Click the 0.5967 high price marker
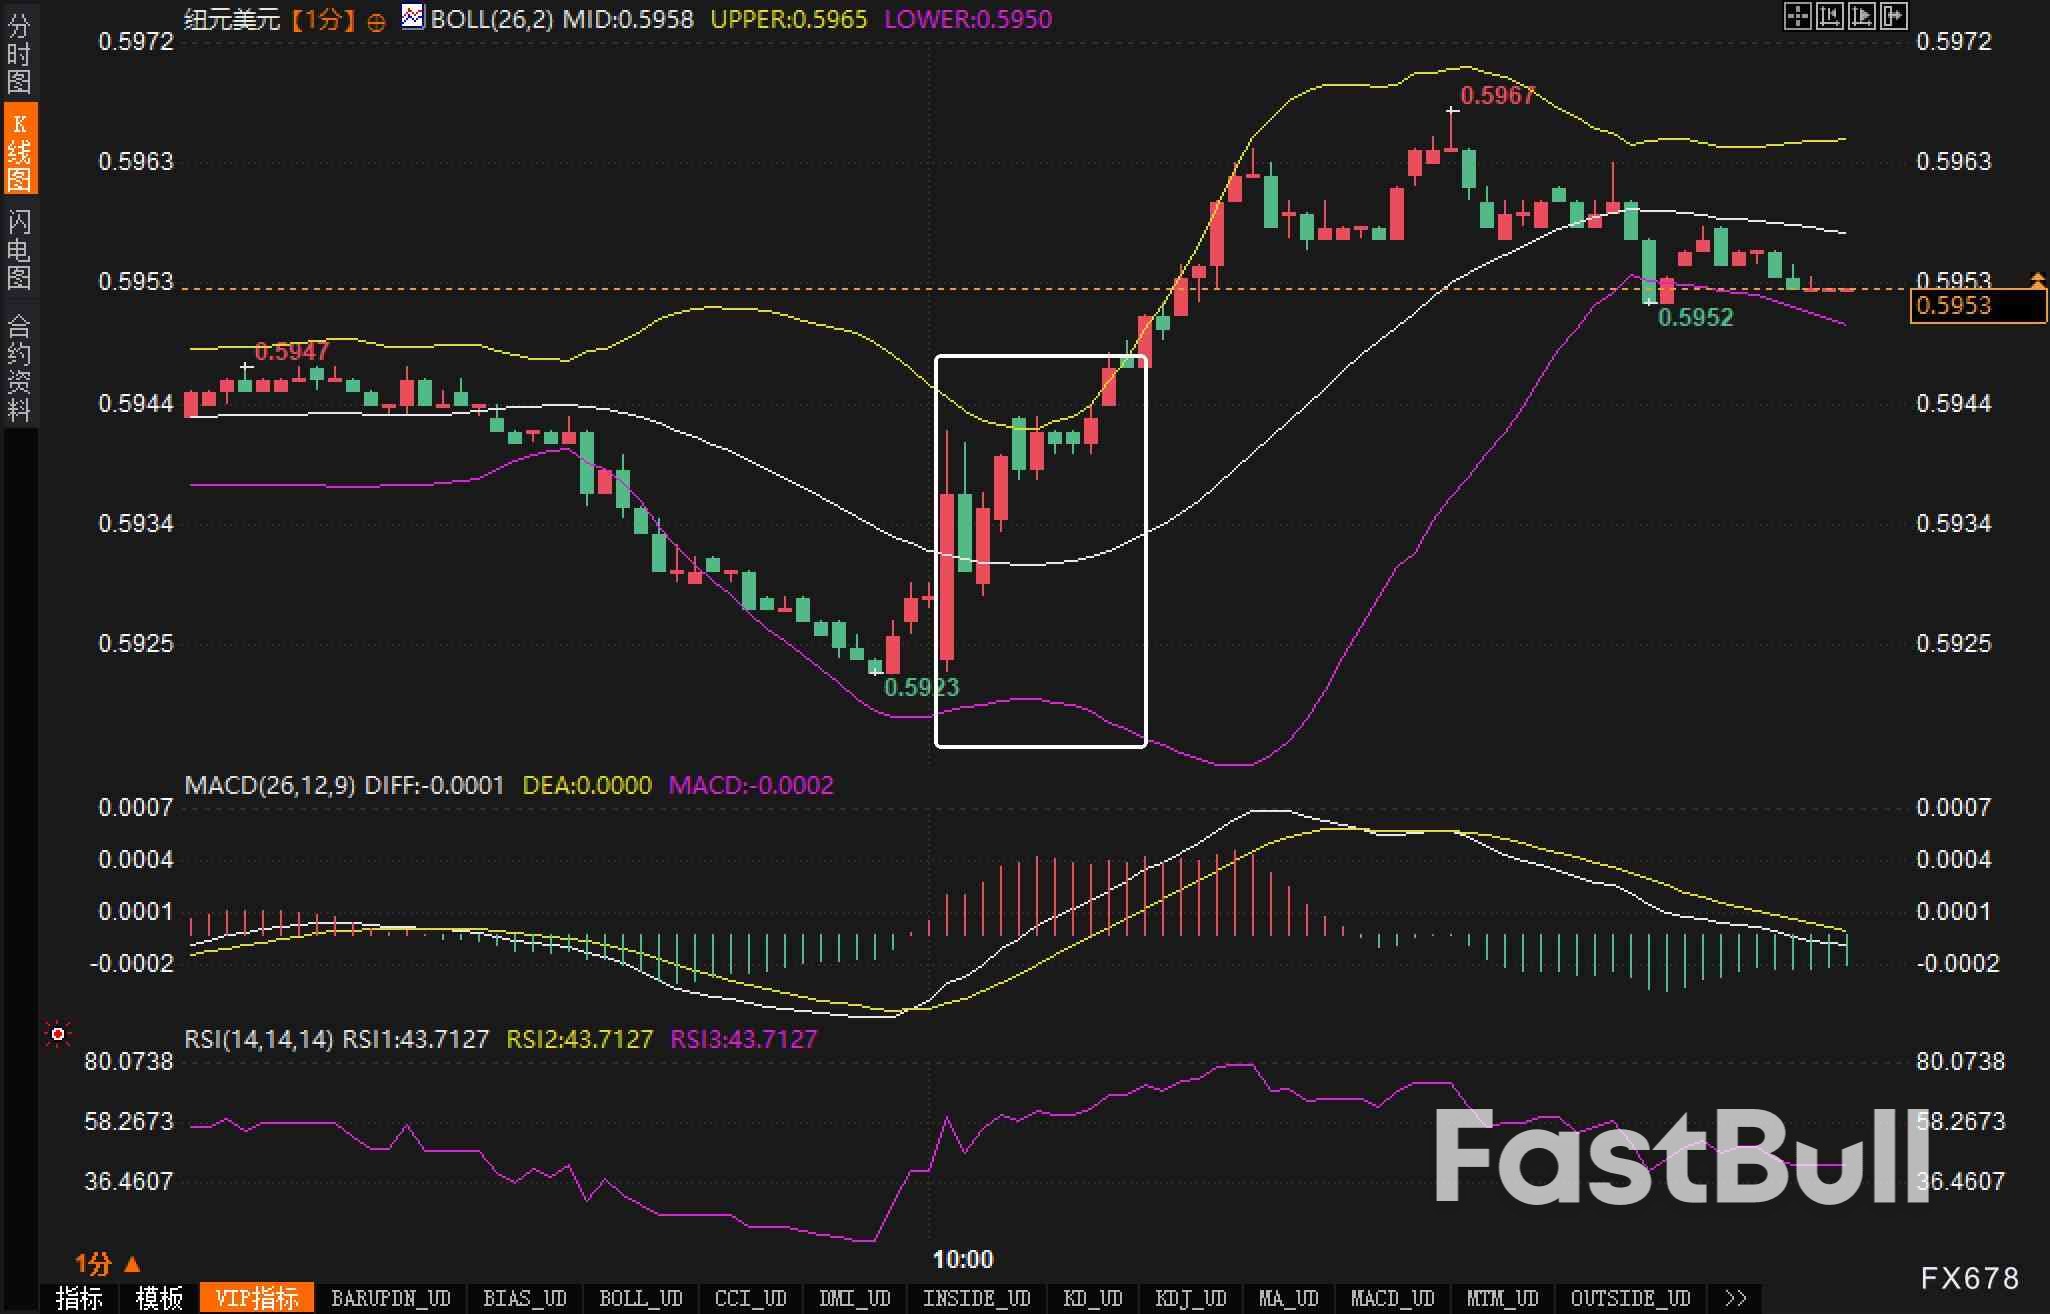This screenshot has width=2050, height=1314. pyautogui.click(x=1496, y=96)
